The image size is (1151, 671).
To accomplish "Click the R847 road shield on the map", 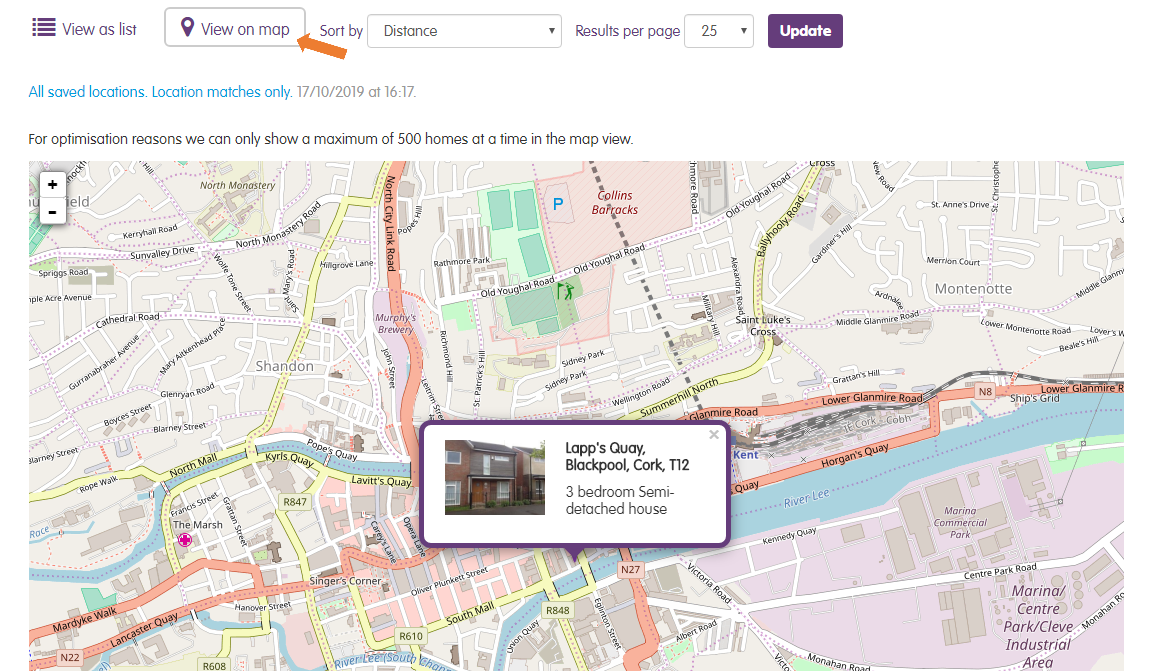I will 295,502.
